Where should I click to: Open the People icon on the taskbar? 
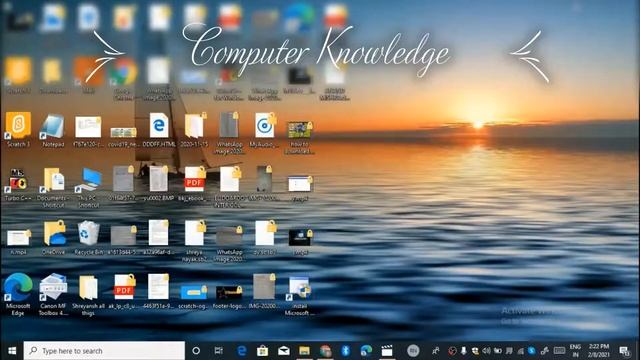436,351
